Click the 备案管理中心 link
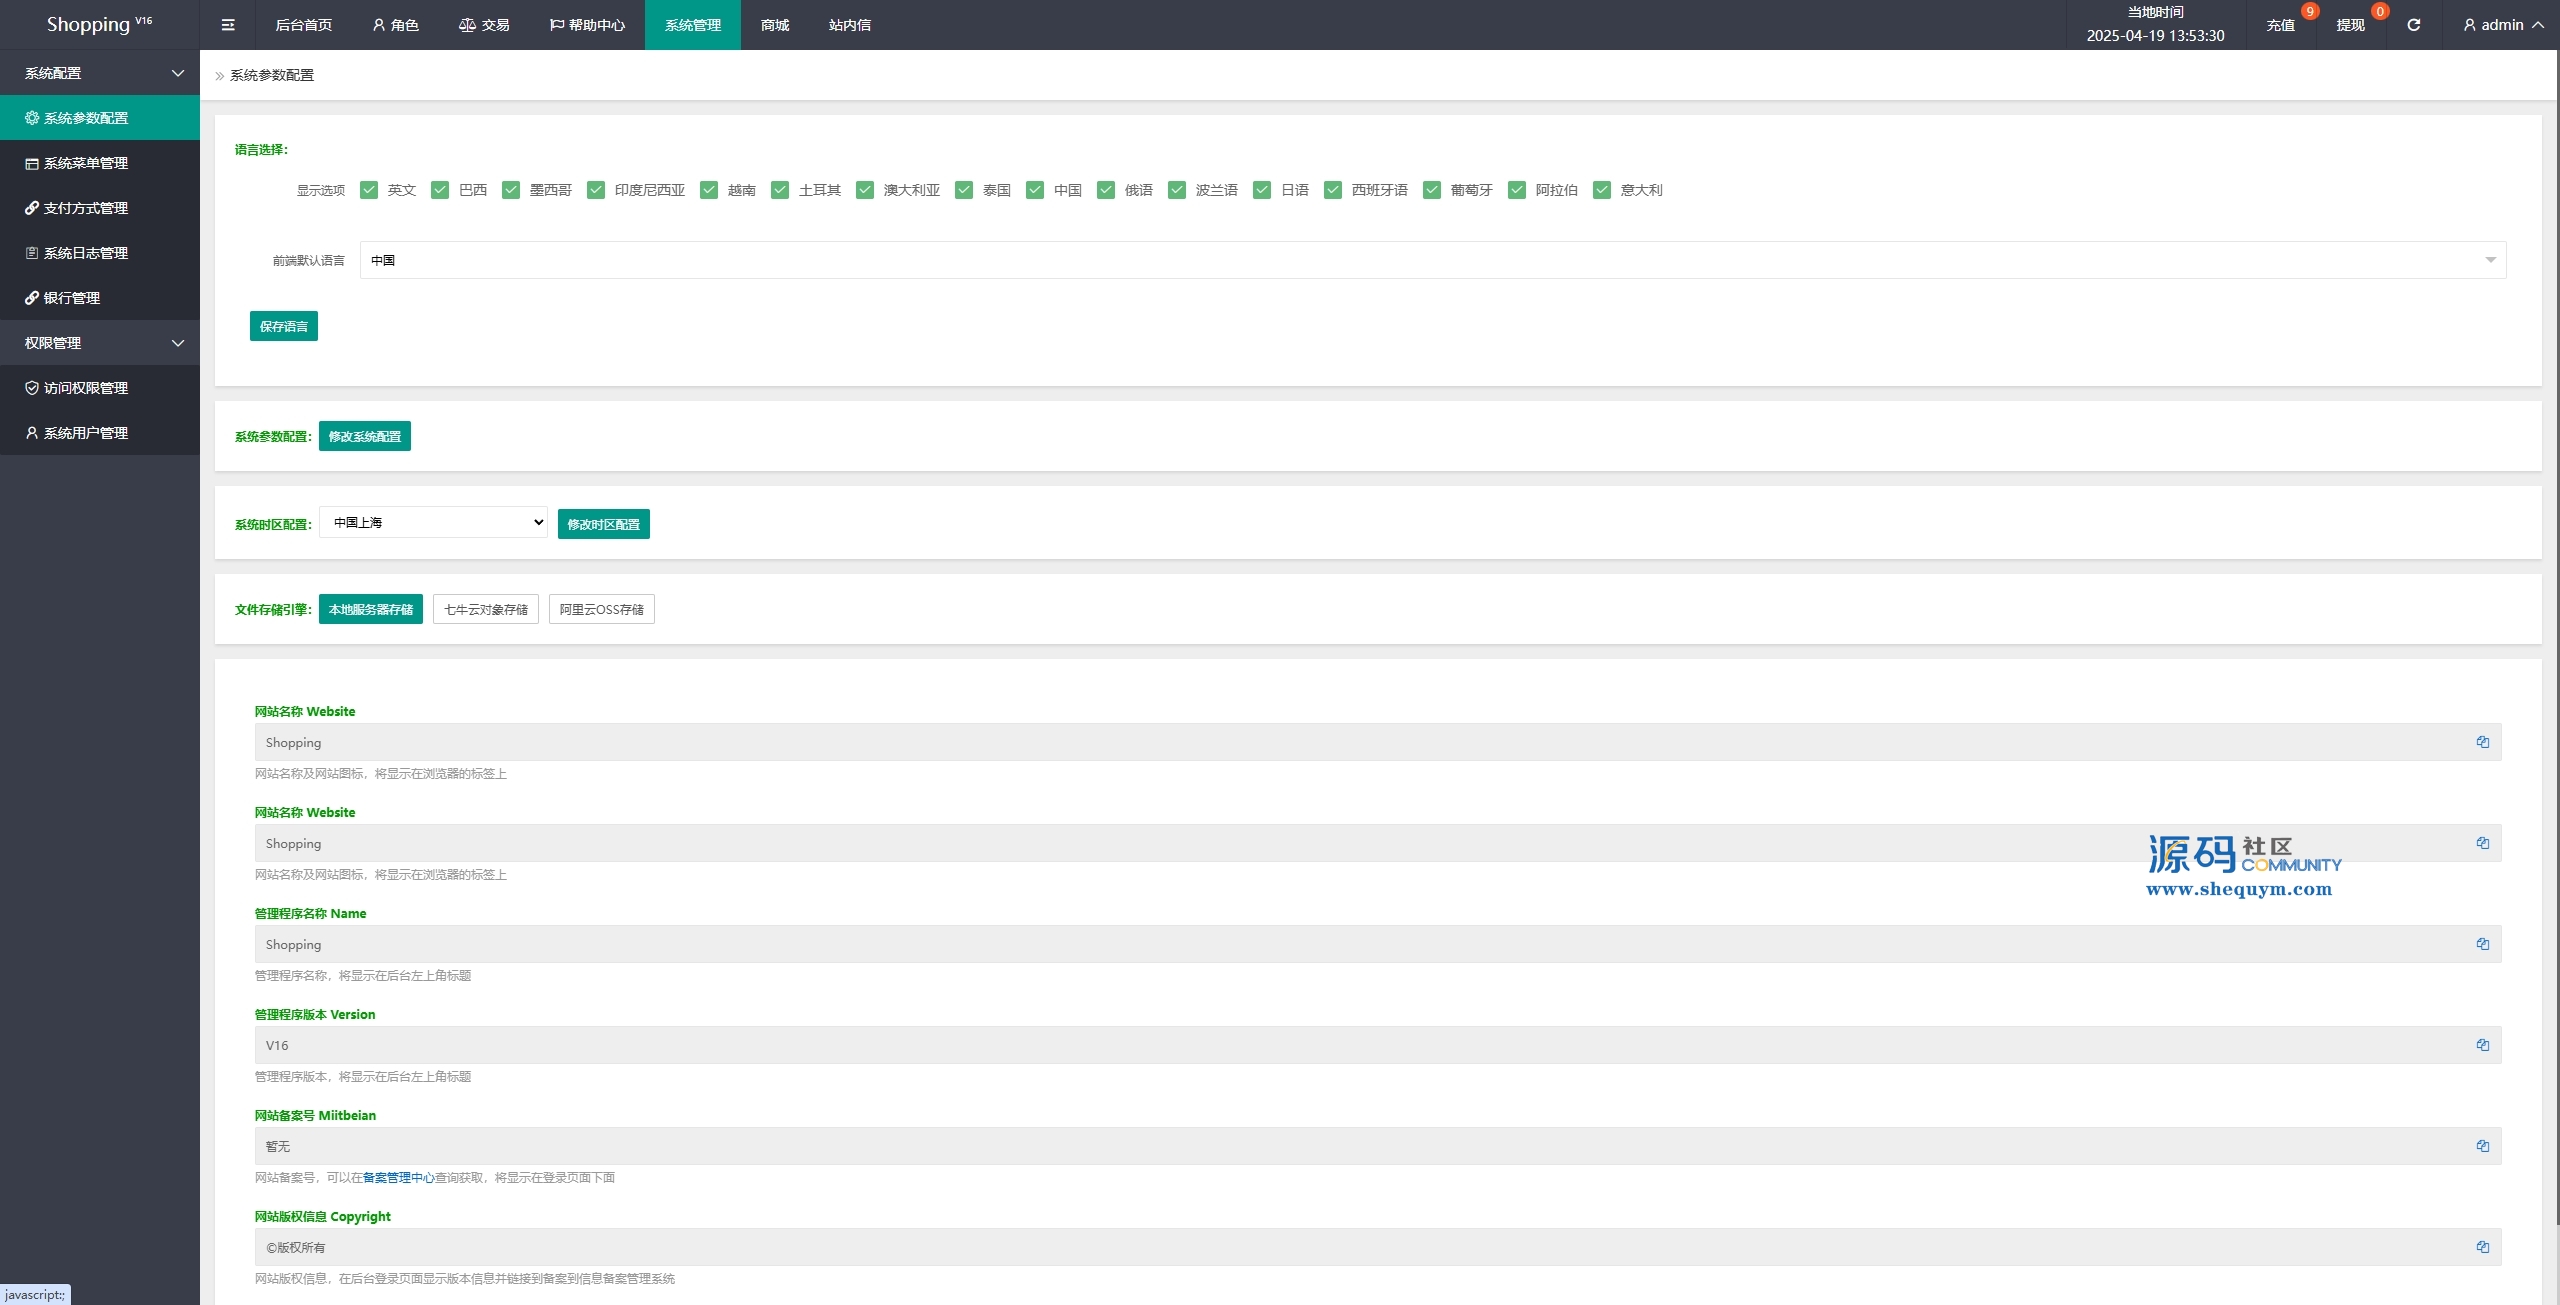Screen dimensions: 2560x1305 (398, 1177)
